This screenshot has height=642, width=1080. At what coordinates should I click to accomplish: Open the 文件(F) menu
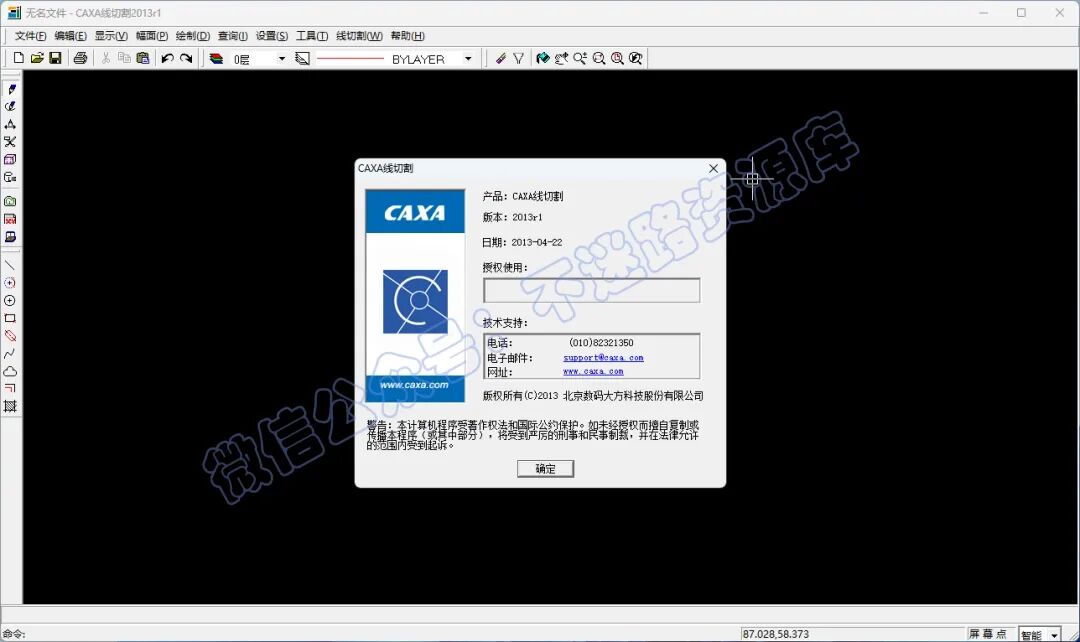click(30, 36)
